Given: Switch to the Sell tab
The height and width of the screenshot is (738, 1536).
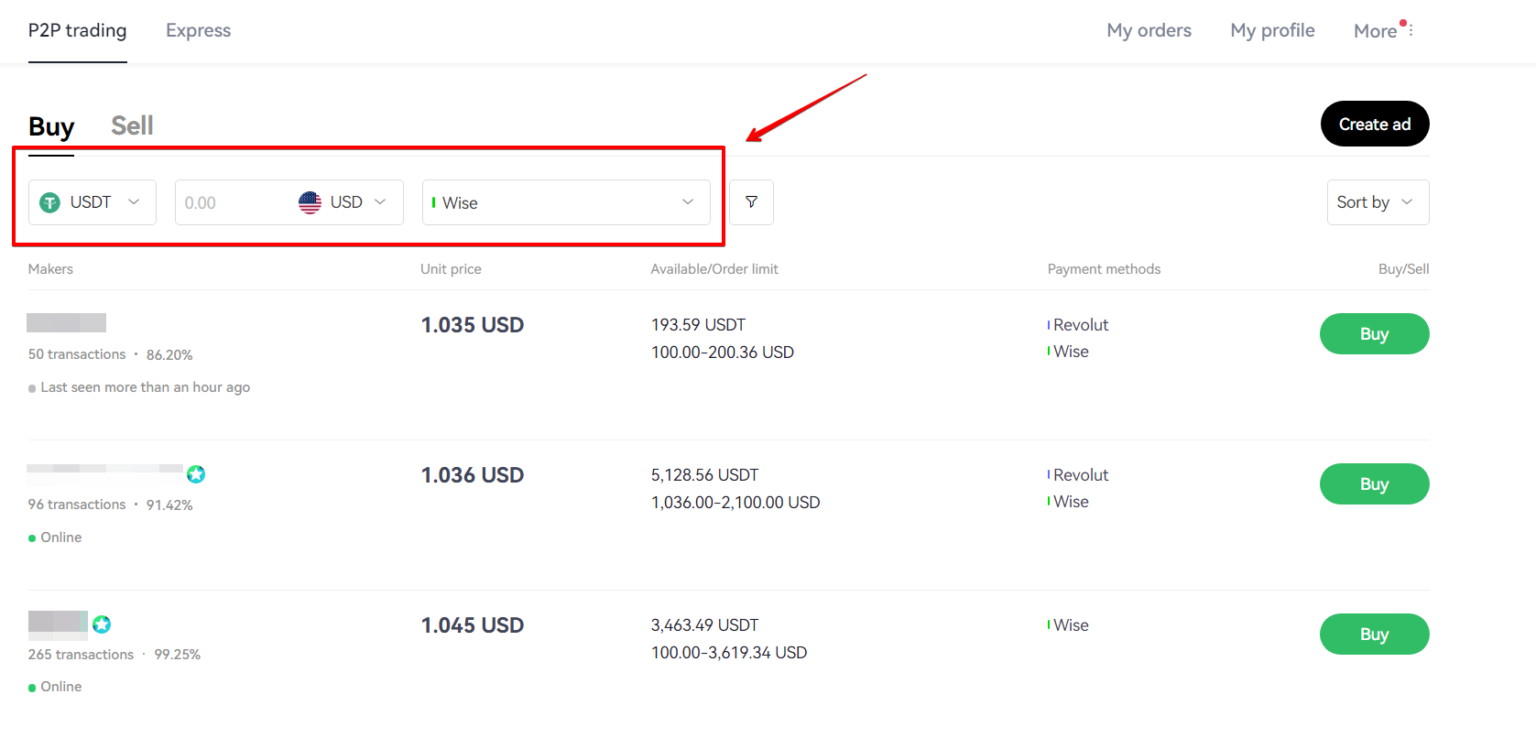Looking at the screenshot, I should 131,125.
